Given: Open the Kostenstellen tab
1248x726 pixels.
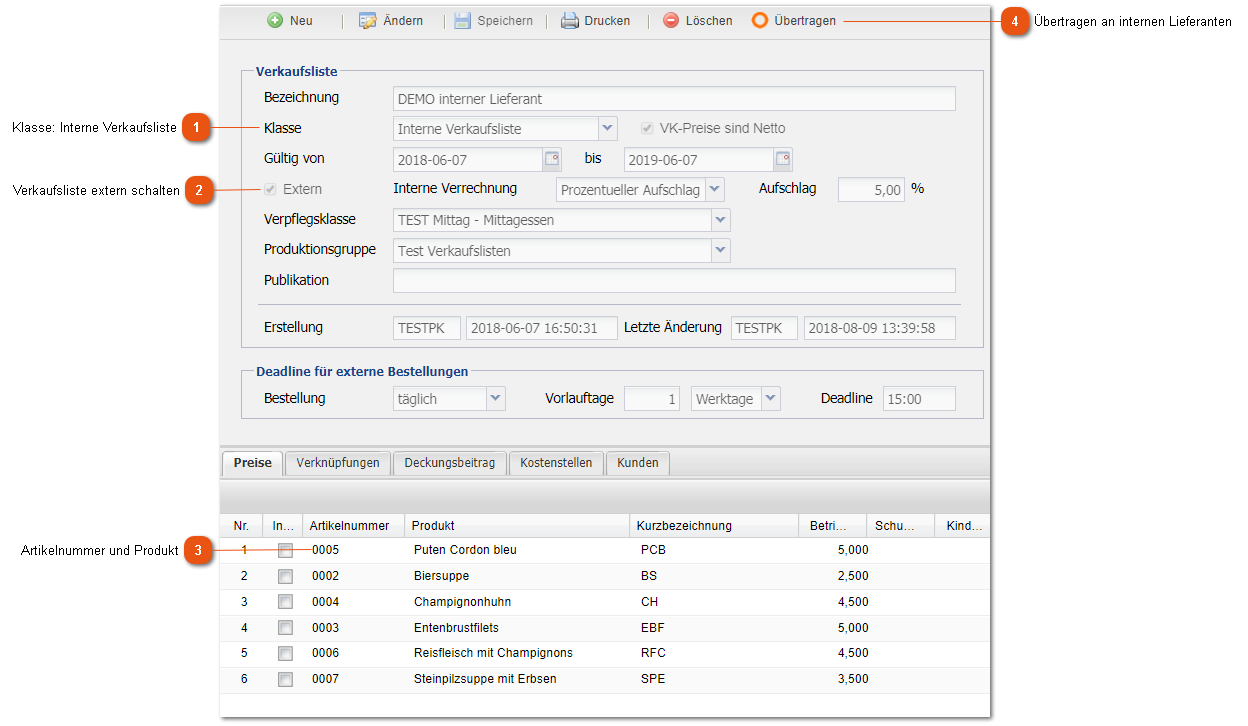Looking at the screenshot, I should coord(556,463).
